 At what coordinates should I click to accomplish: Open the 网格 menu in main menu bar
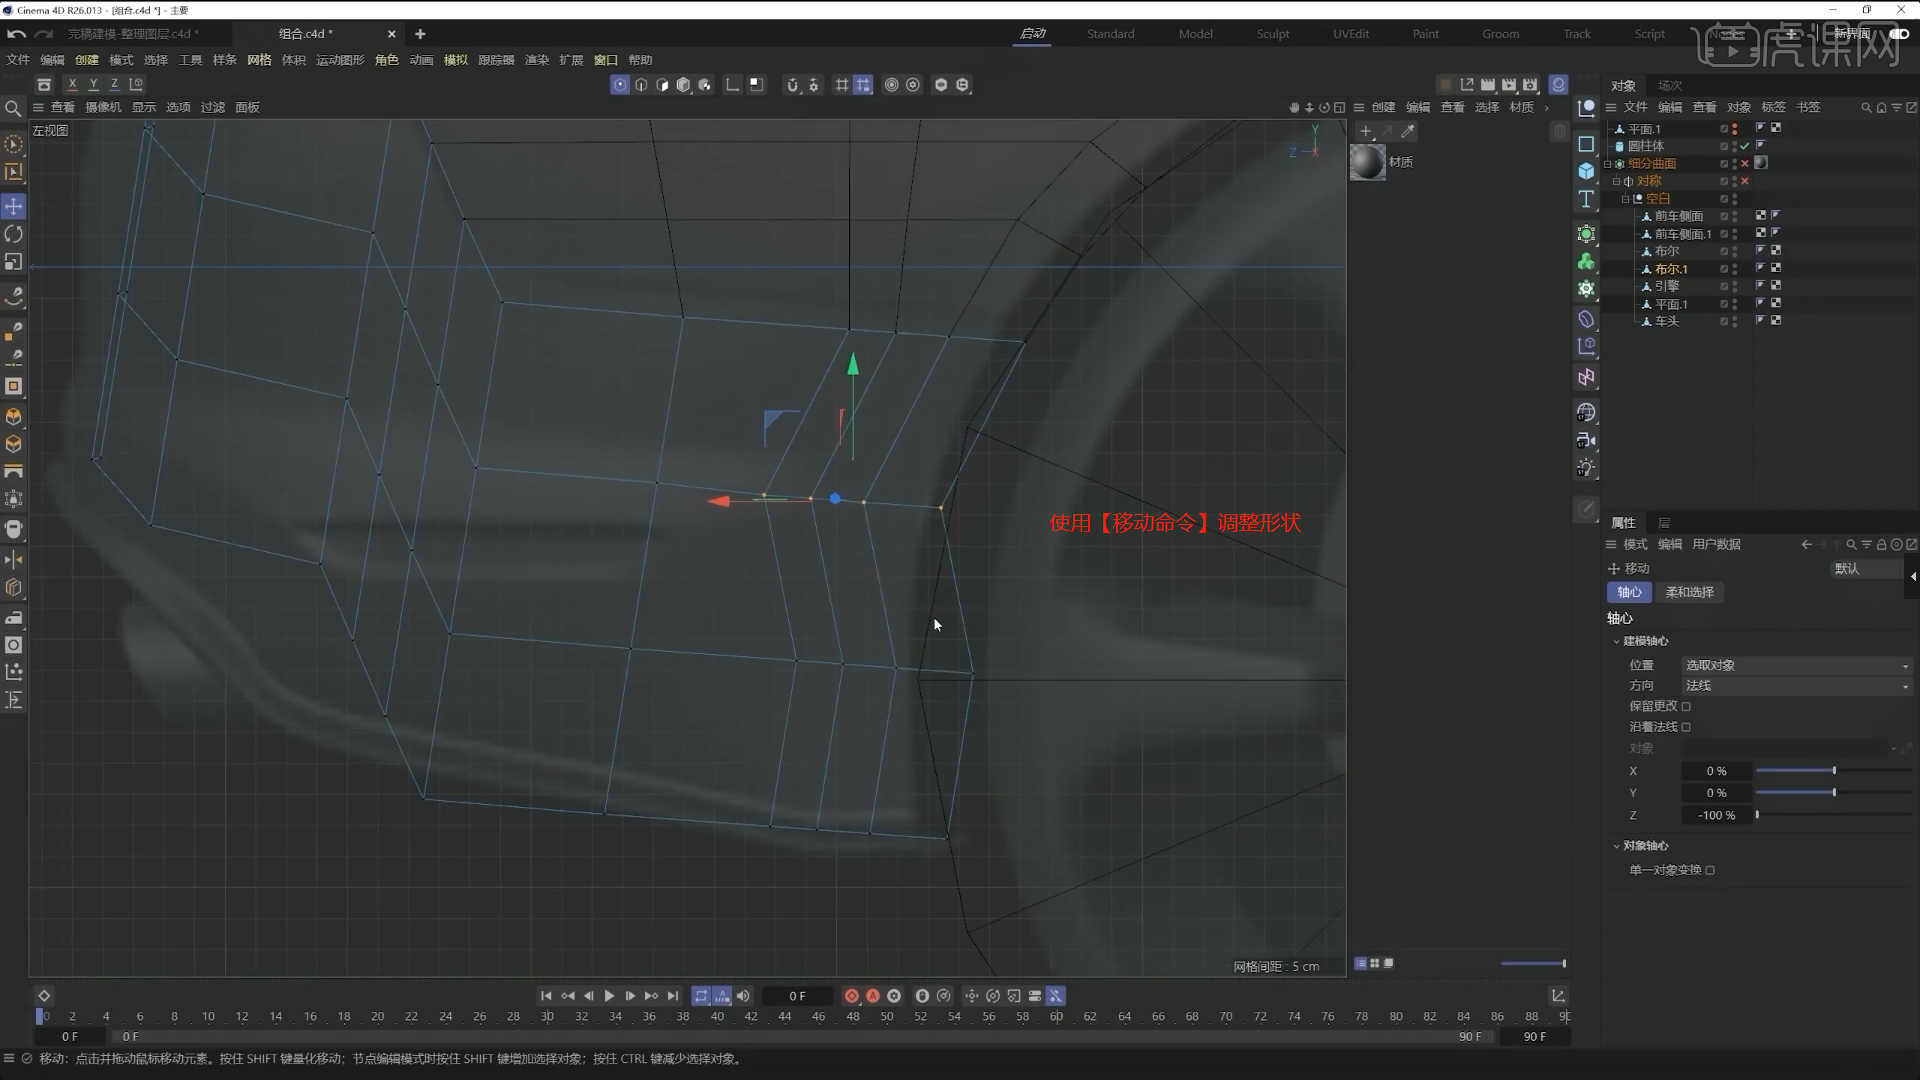259,60
